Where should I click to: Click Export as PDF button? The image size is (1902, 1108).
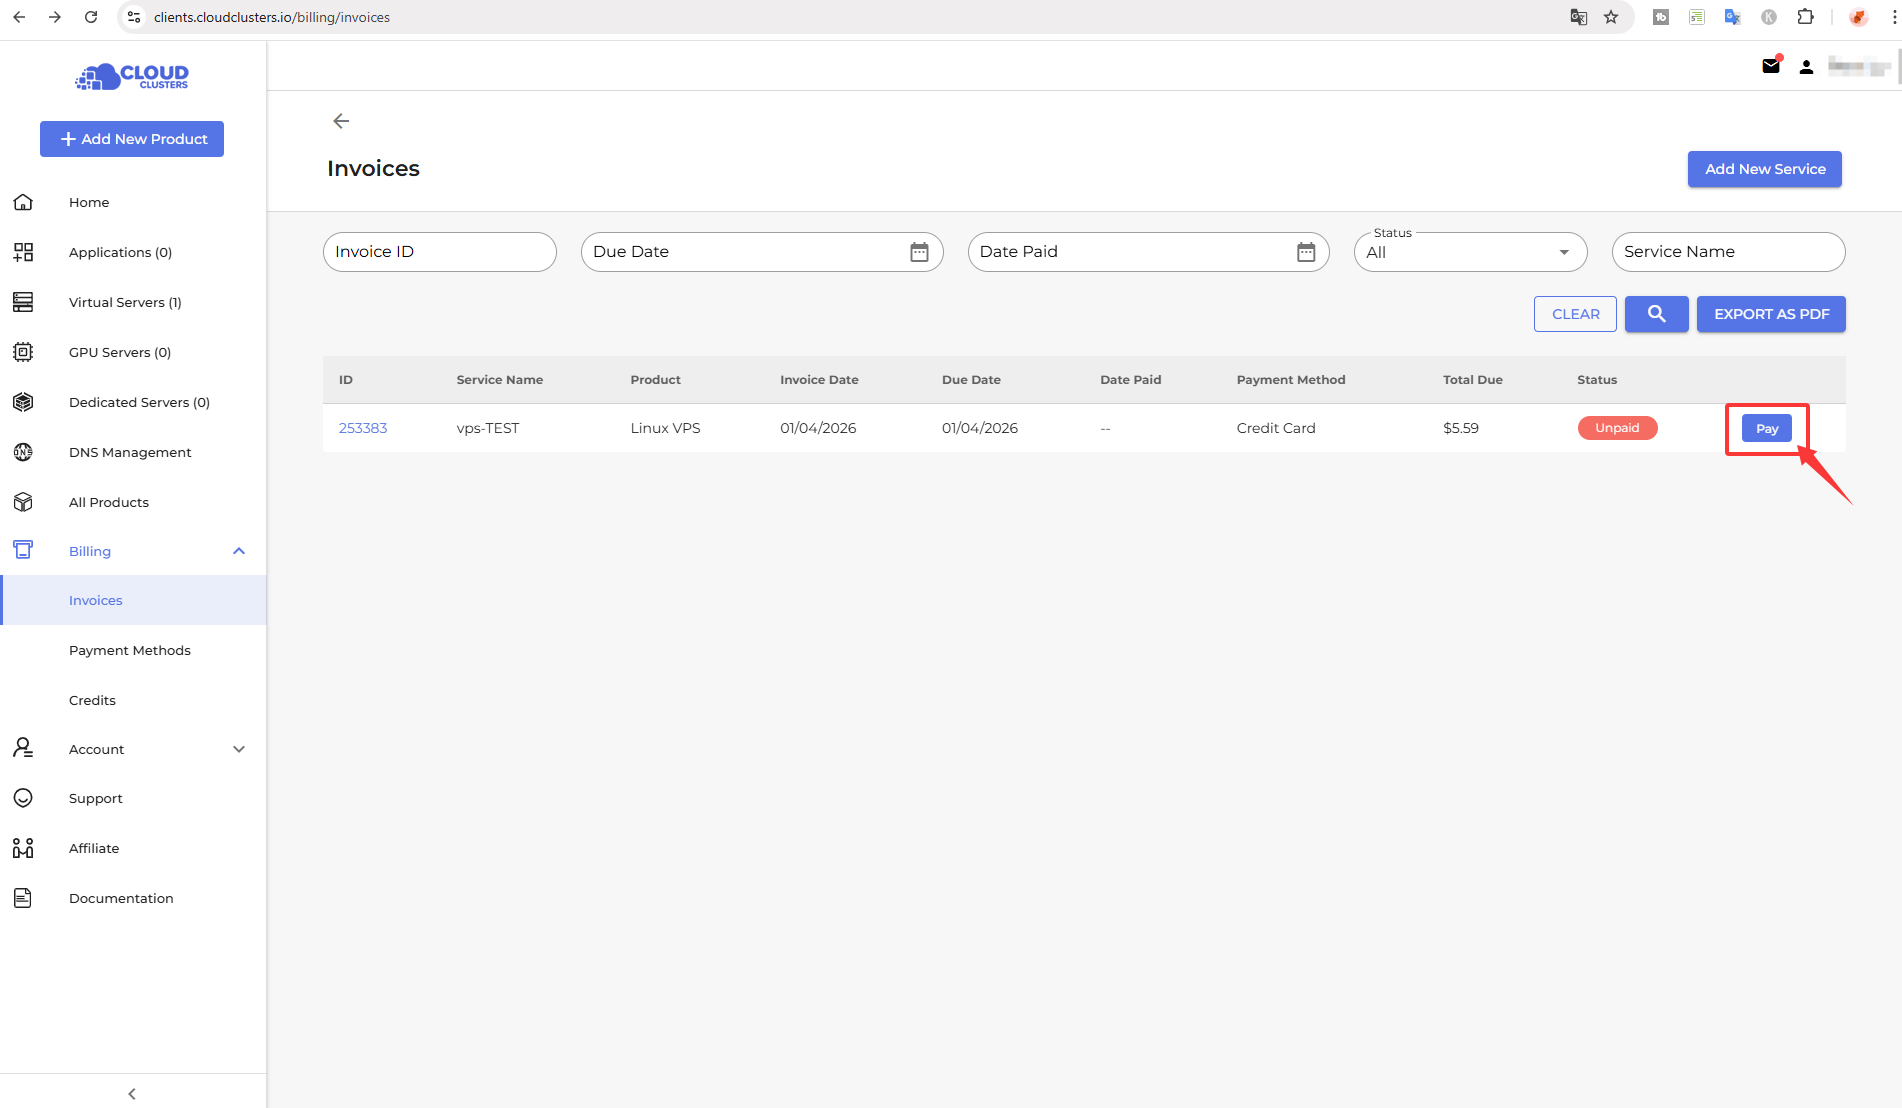point(1770,314)
